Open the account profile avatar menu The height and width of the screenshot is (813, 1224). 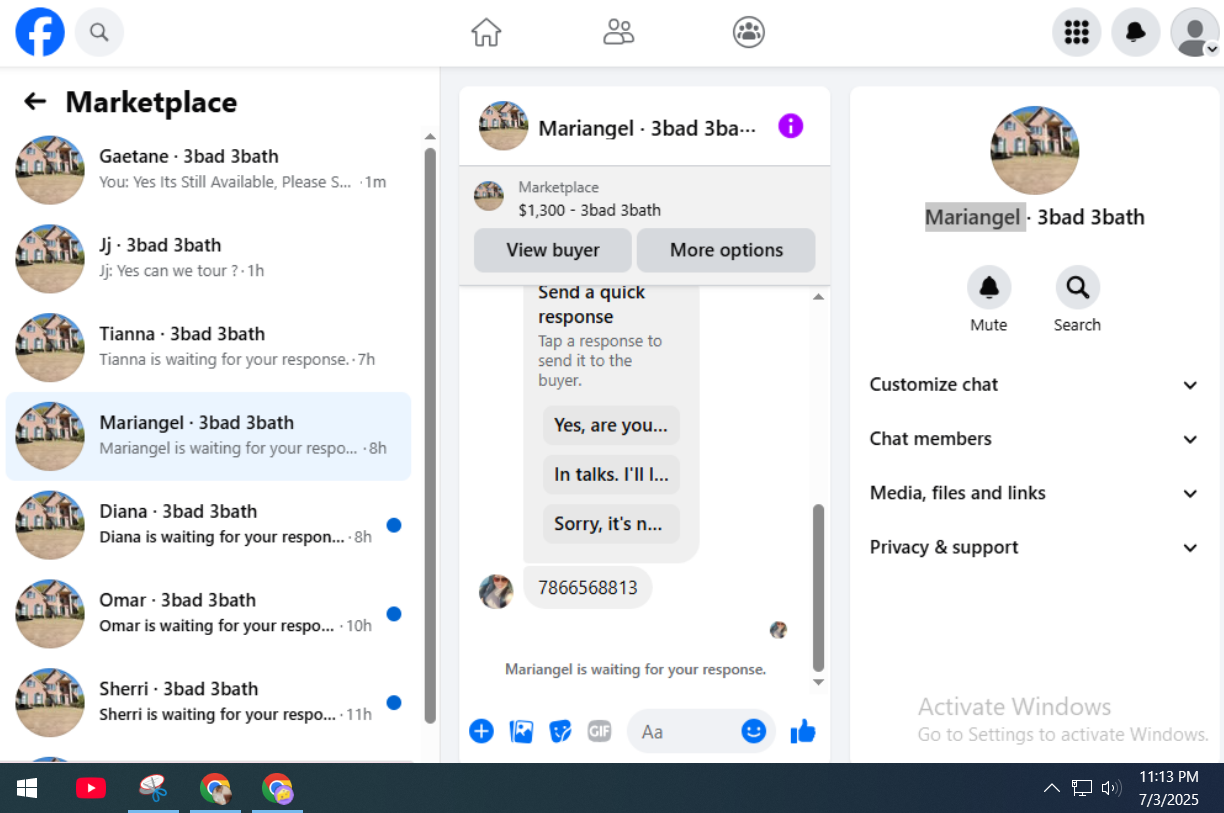(1195, 33)
